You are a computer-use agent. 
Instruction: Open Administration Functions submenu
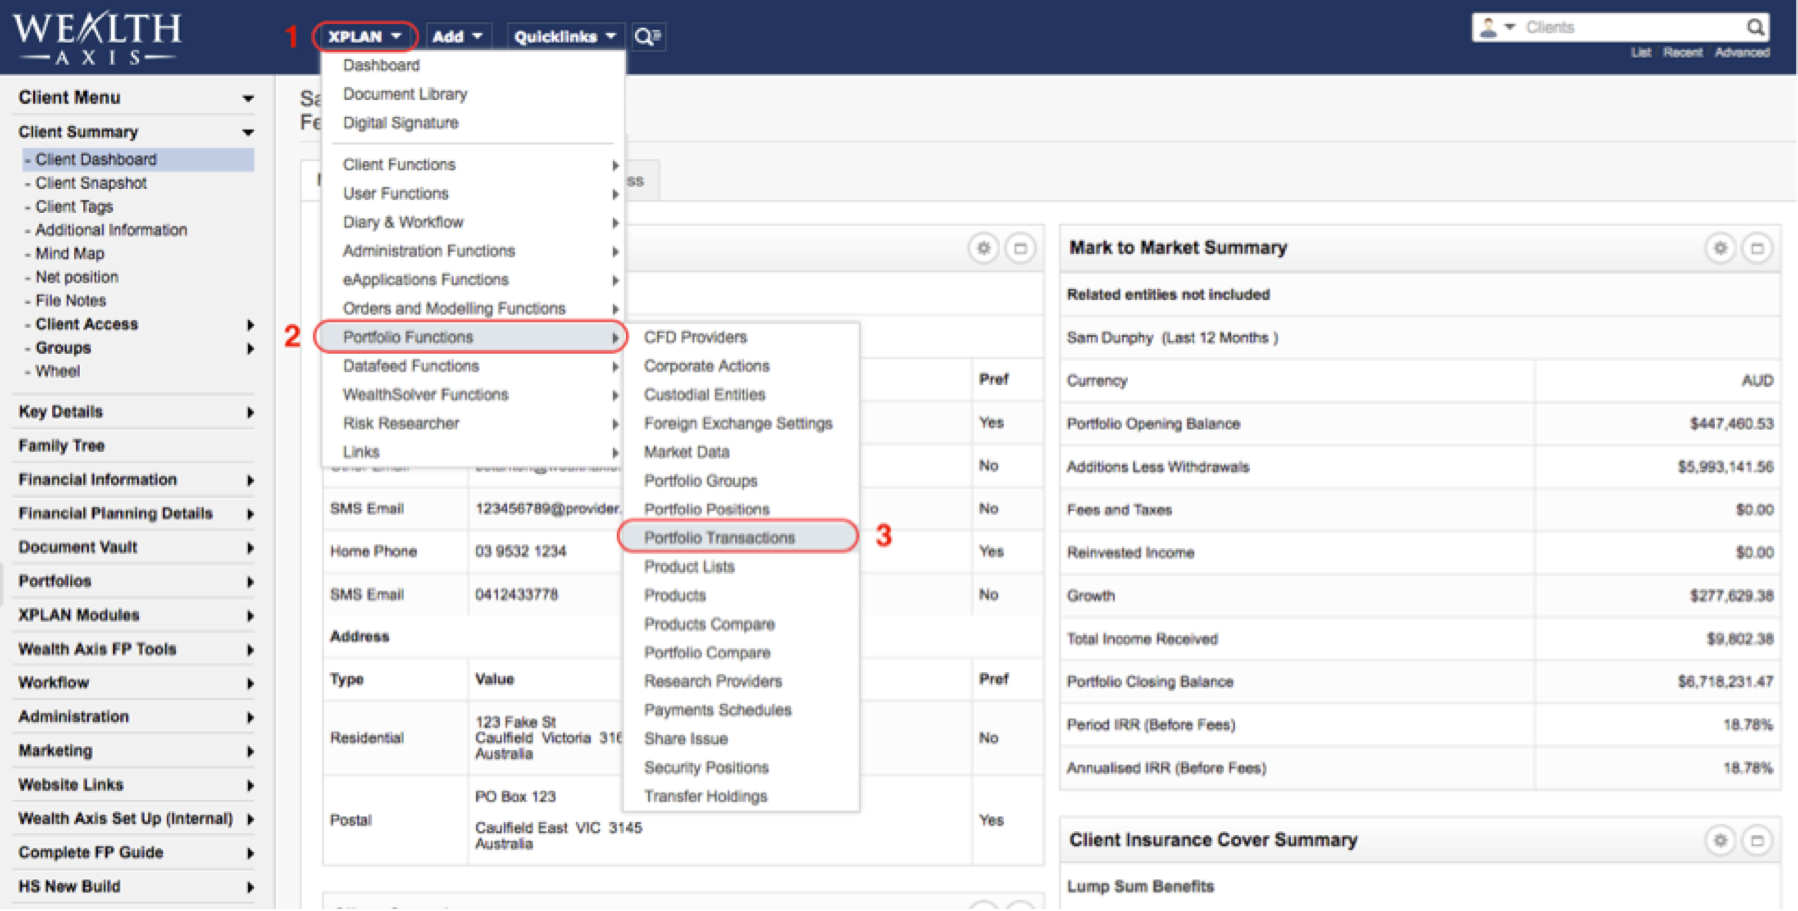coord(473,251)
